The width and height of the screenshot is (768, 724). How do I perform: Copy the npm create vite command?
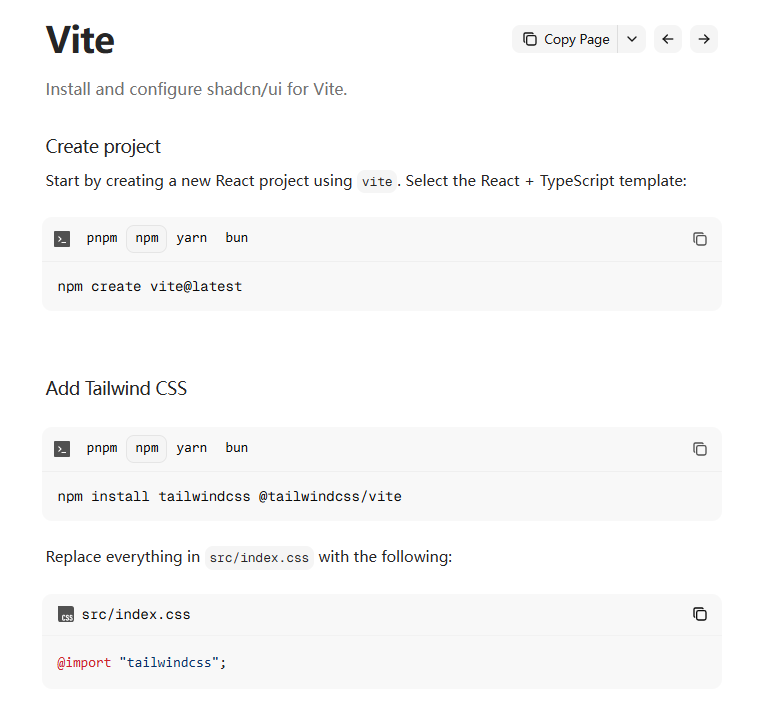pyautogui.click(x=700, y=239)
